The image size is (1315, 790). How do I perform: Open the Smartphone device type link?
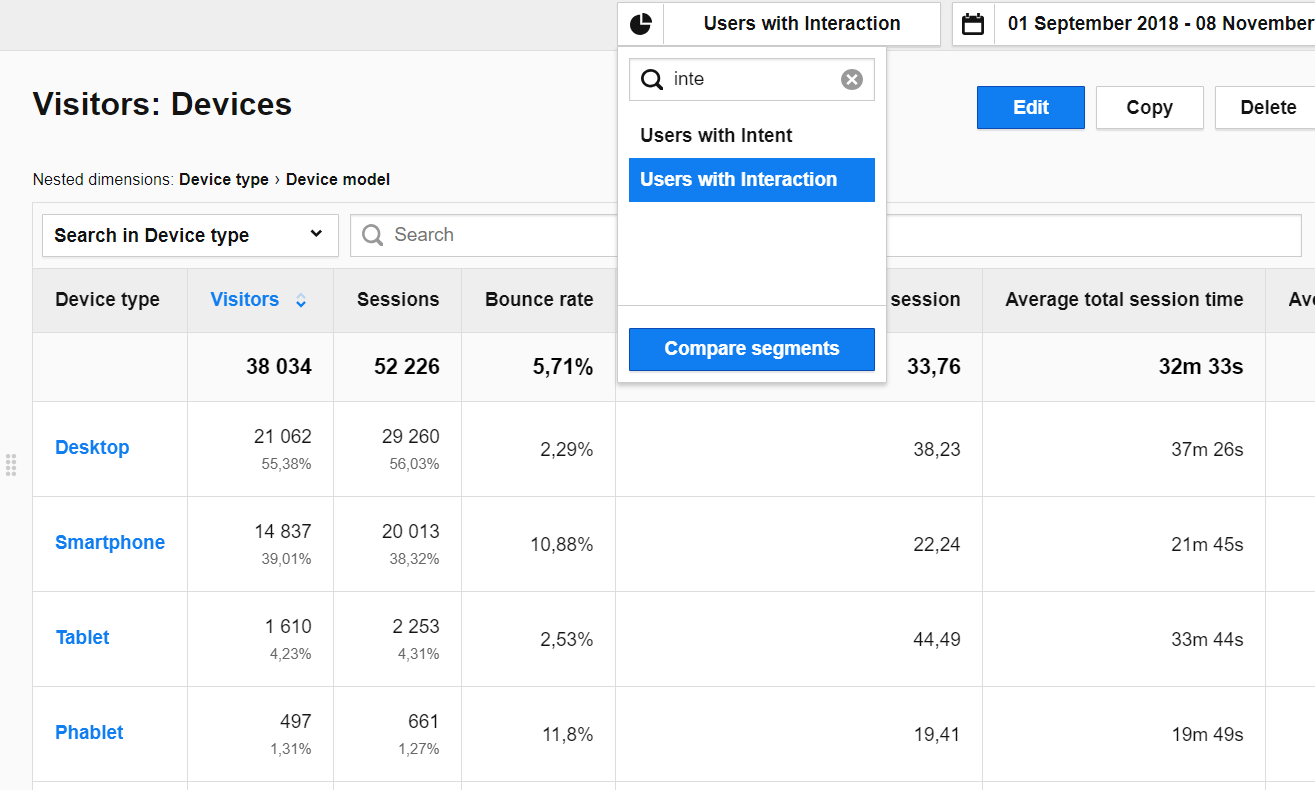pos(110,543)
